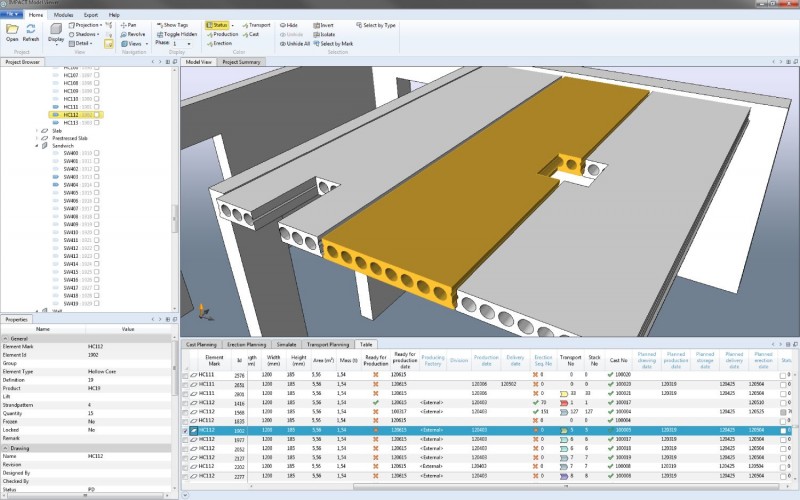800x500 pixels.
Task: Click Select by Type tool
Action: (376, 24)
